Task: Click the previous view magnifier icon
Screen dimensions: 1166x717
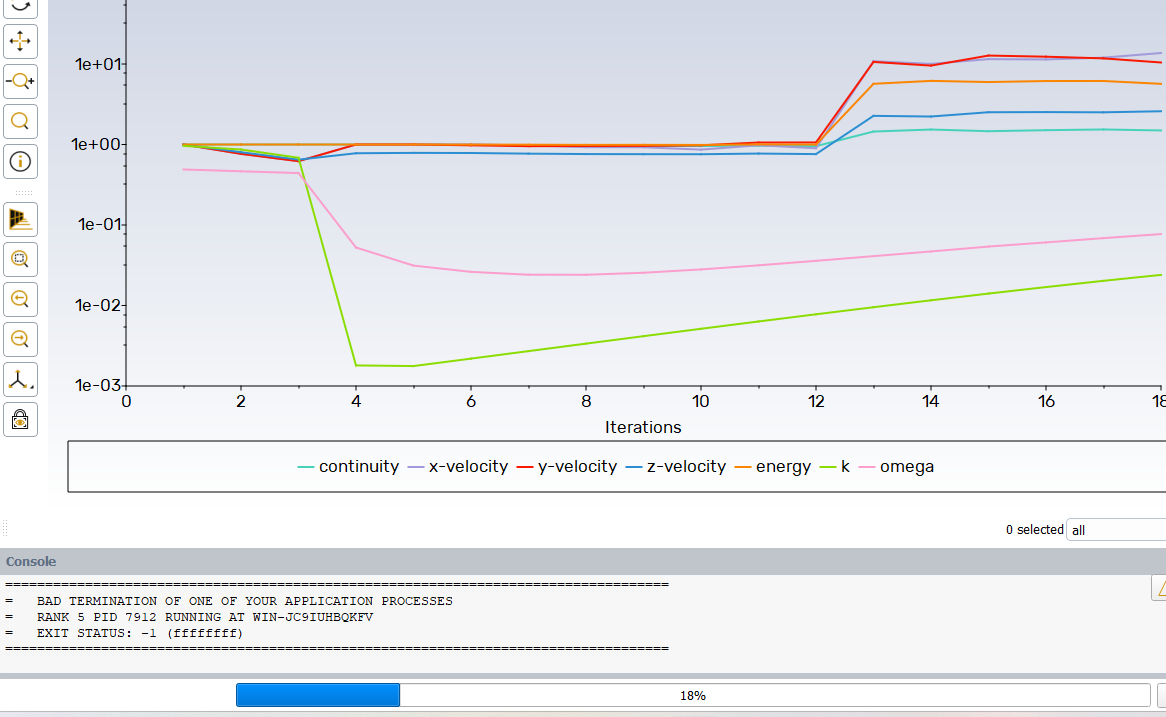Action: (x=20, y=300)
